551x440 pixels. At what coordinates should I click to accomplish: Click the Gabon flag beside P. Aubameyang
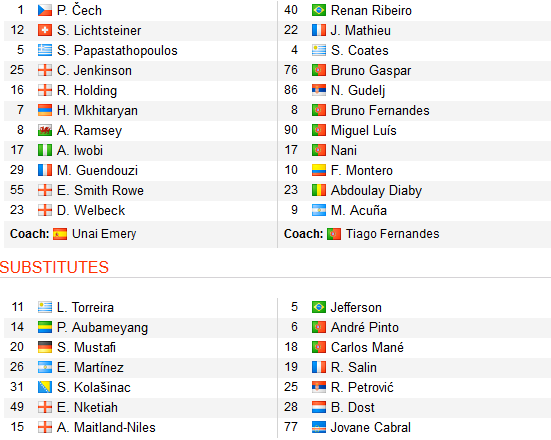[45, 328]
